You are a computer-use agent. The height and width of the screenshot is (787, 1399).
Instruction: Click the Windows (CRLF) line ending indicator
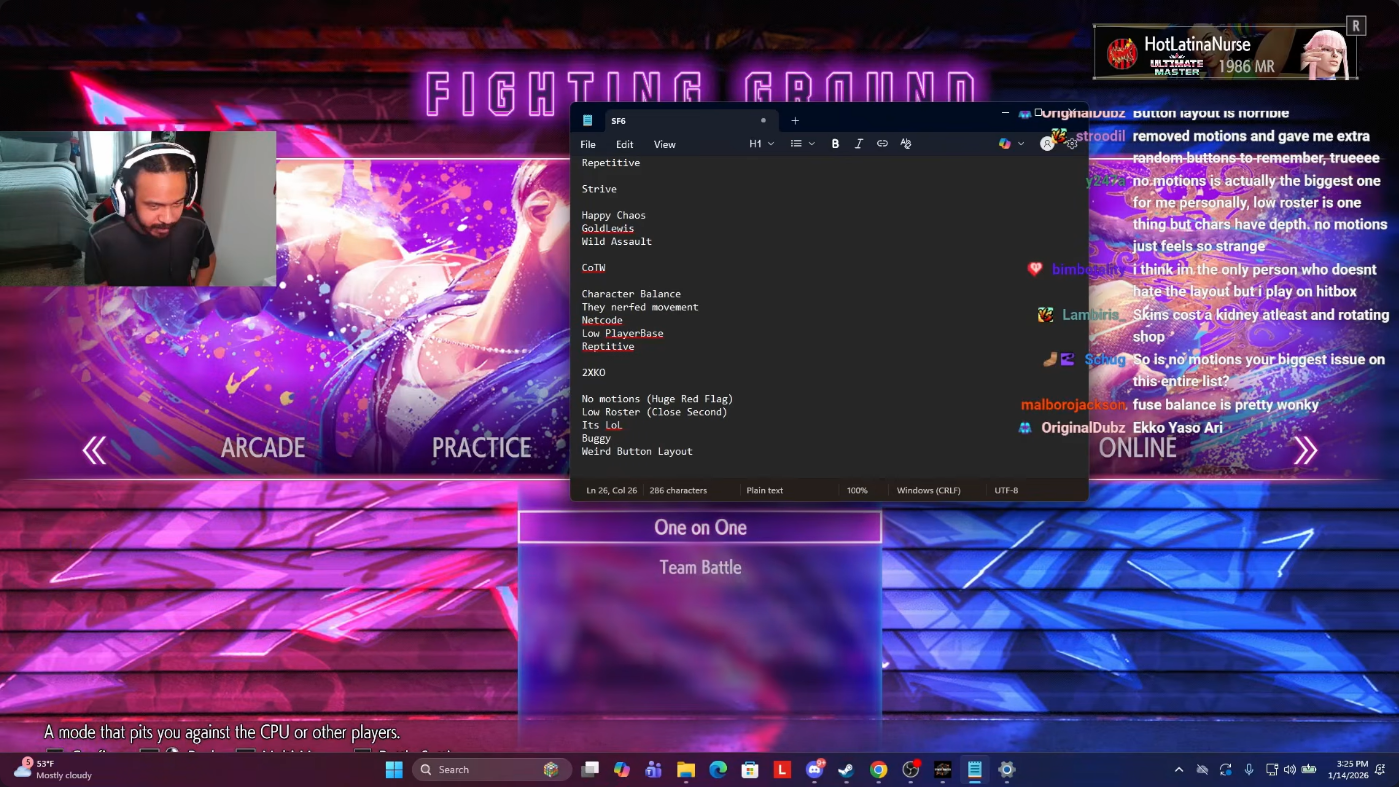click(x=928, y=491)
